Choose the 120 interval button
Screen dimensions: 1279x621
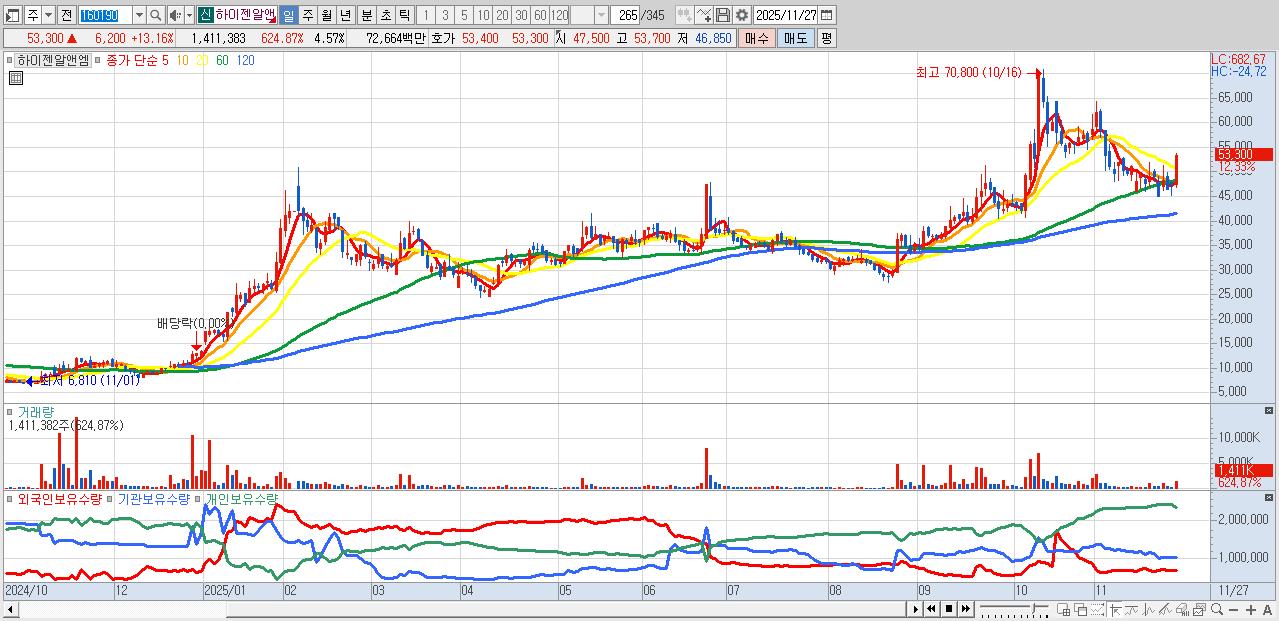(x=559, y=15)
